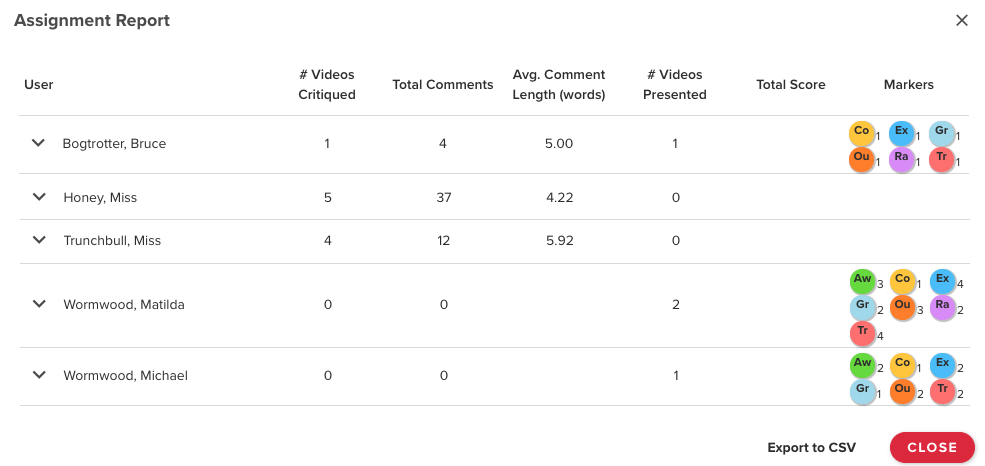Click Matilda Wormwood's blue Ex marker
This screenshot has width=985, height=466.
[x=942, y=281]
